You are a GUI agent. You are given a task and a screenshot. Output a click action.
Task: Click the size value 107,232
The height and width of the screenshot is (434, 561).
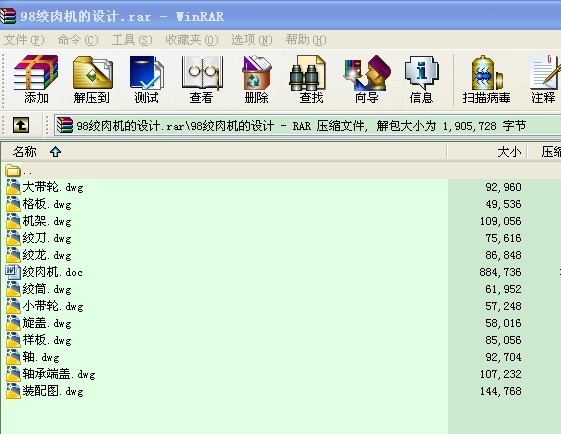point(501,374)
